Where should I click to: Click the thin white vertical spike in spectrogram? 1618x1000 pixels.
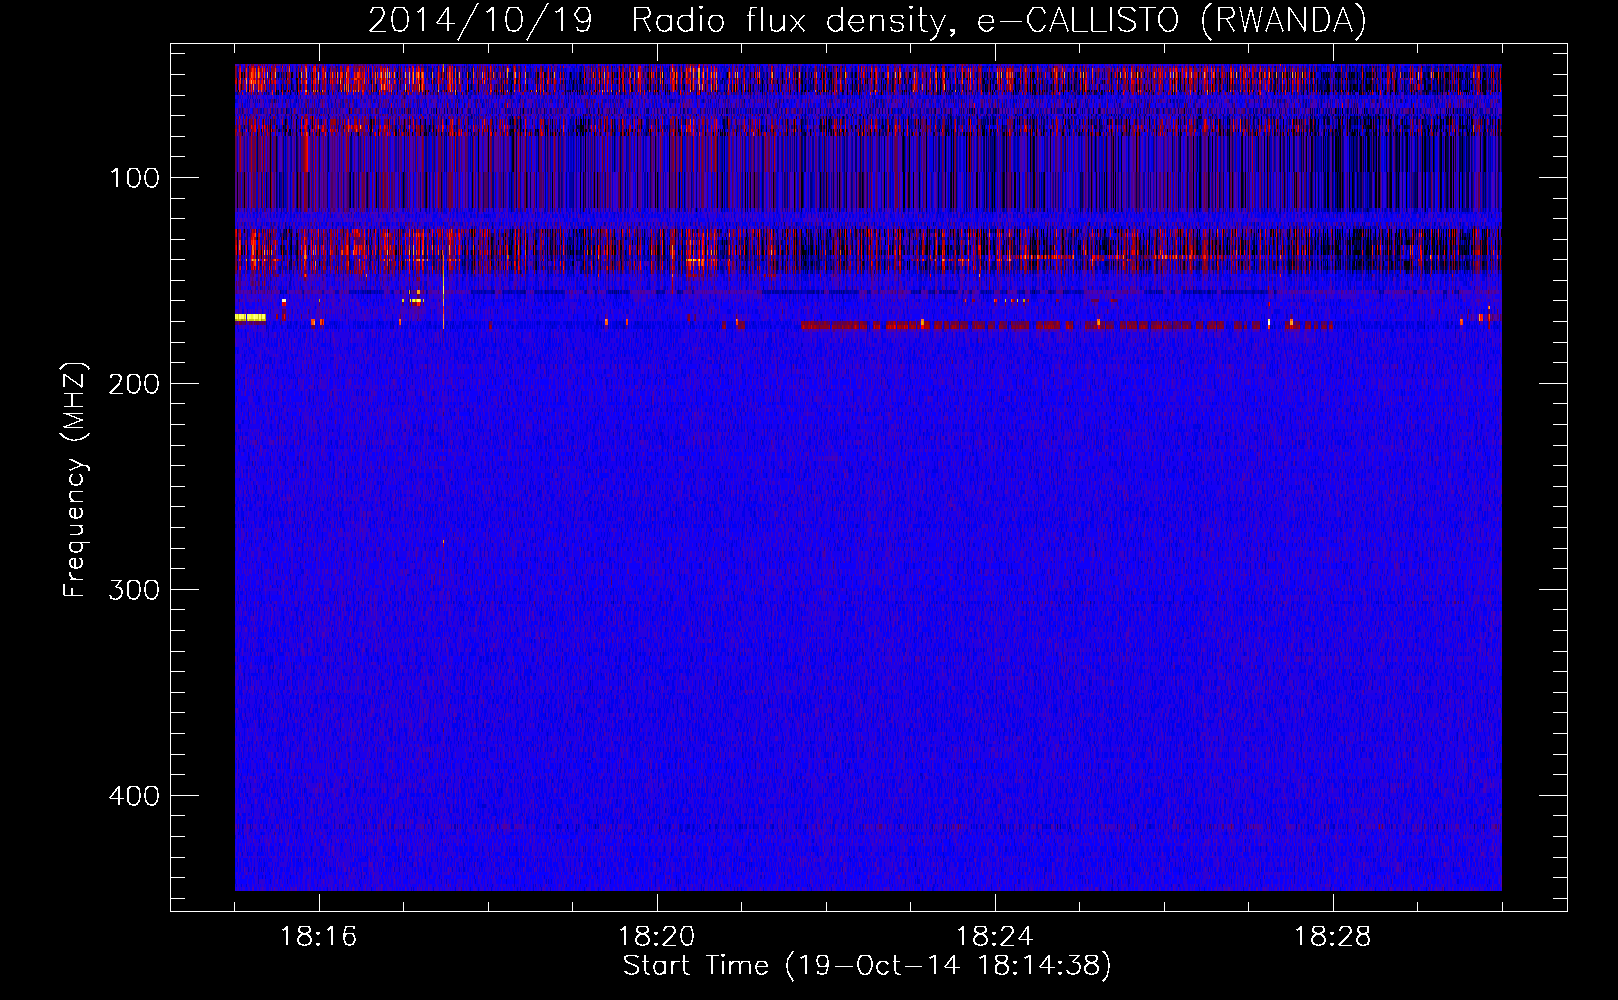pyautogui.click(x=443, y=292)
